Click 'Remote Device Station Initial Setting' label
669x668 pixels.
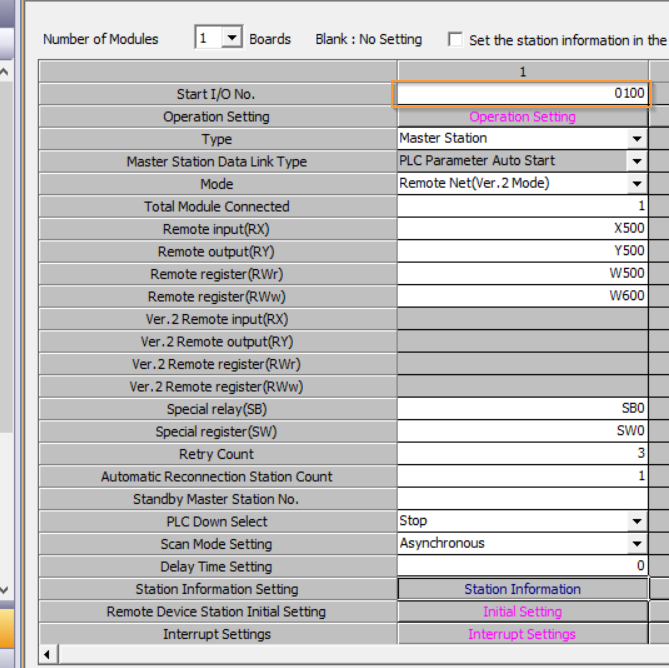tap(216, 612)
